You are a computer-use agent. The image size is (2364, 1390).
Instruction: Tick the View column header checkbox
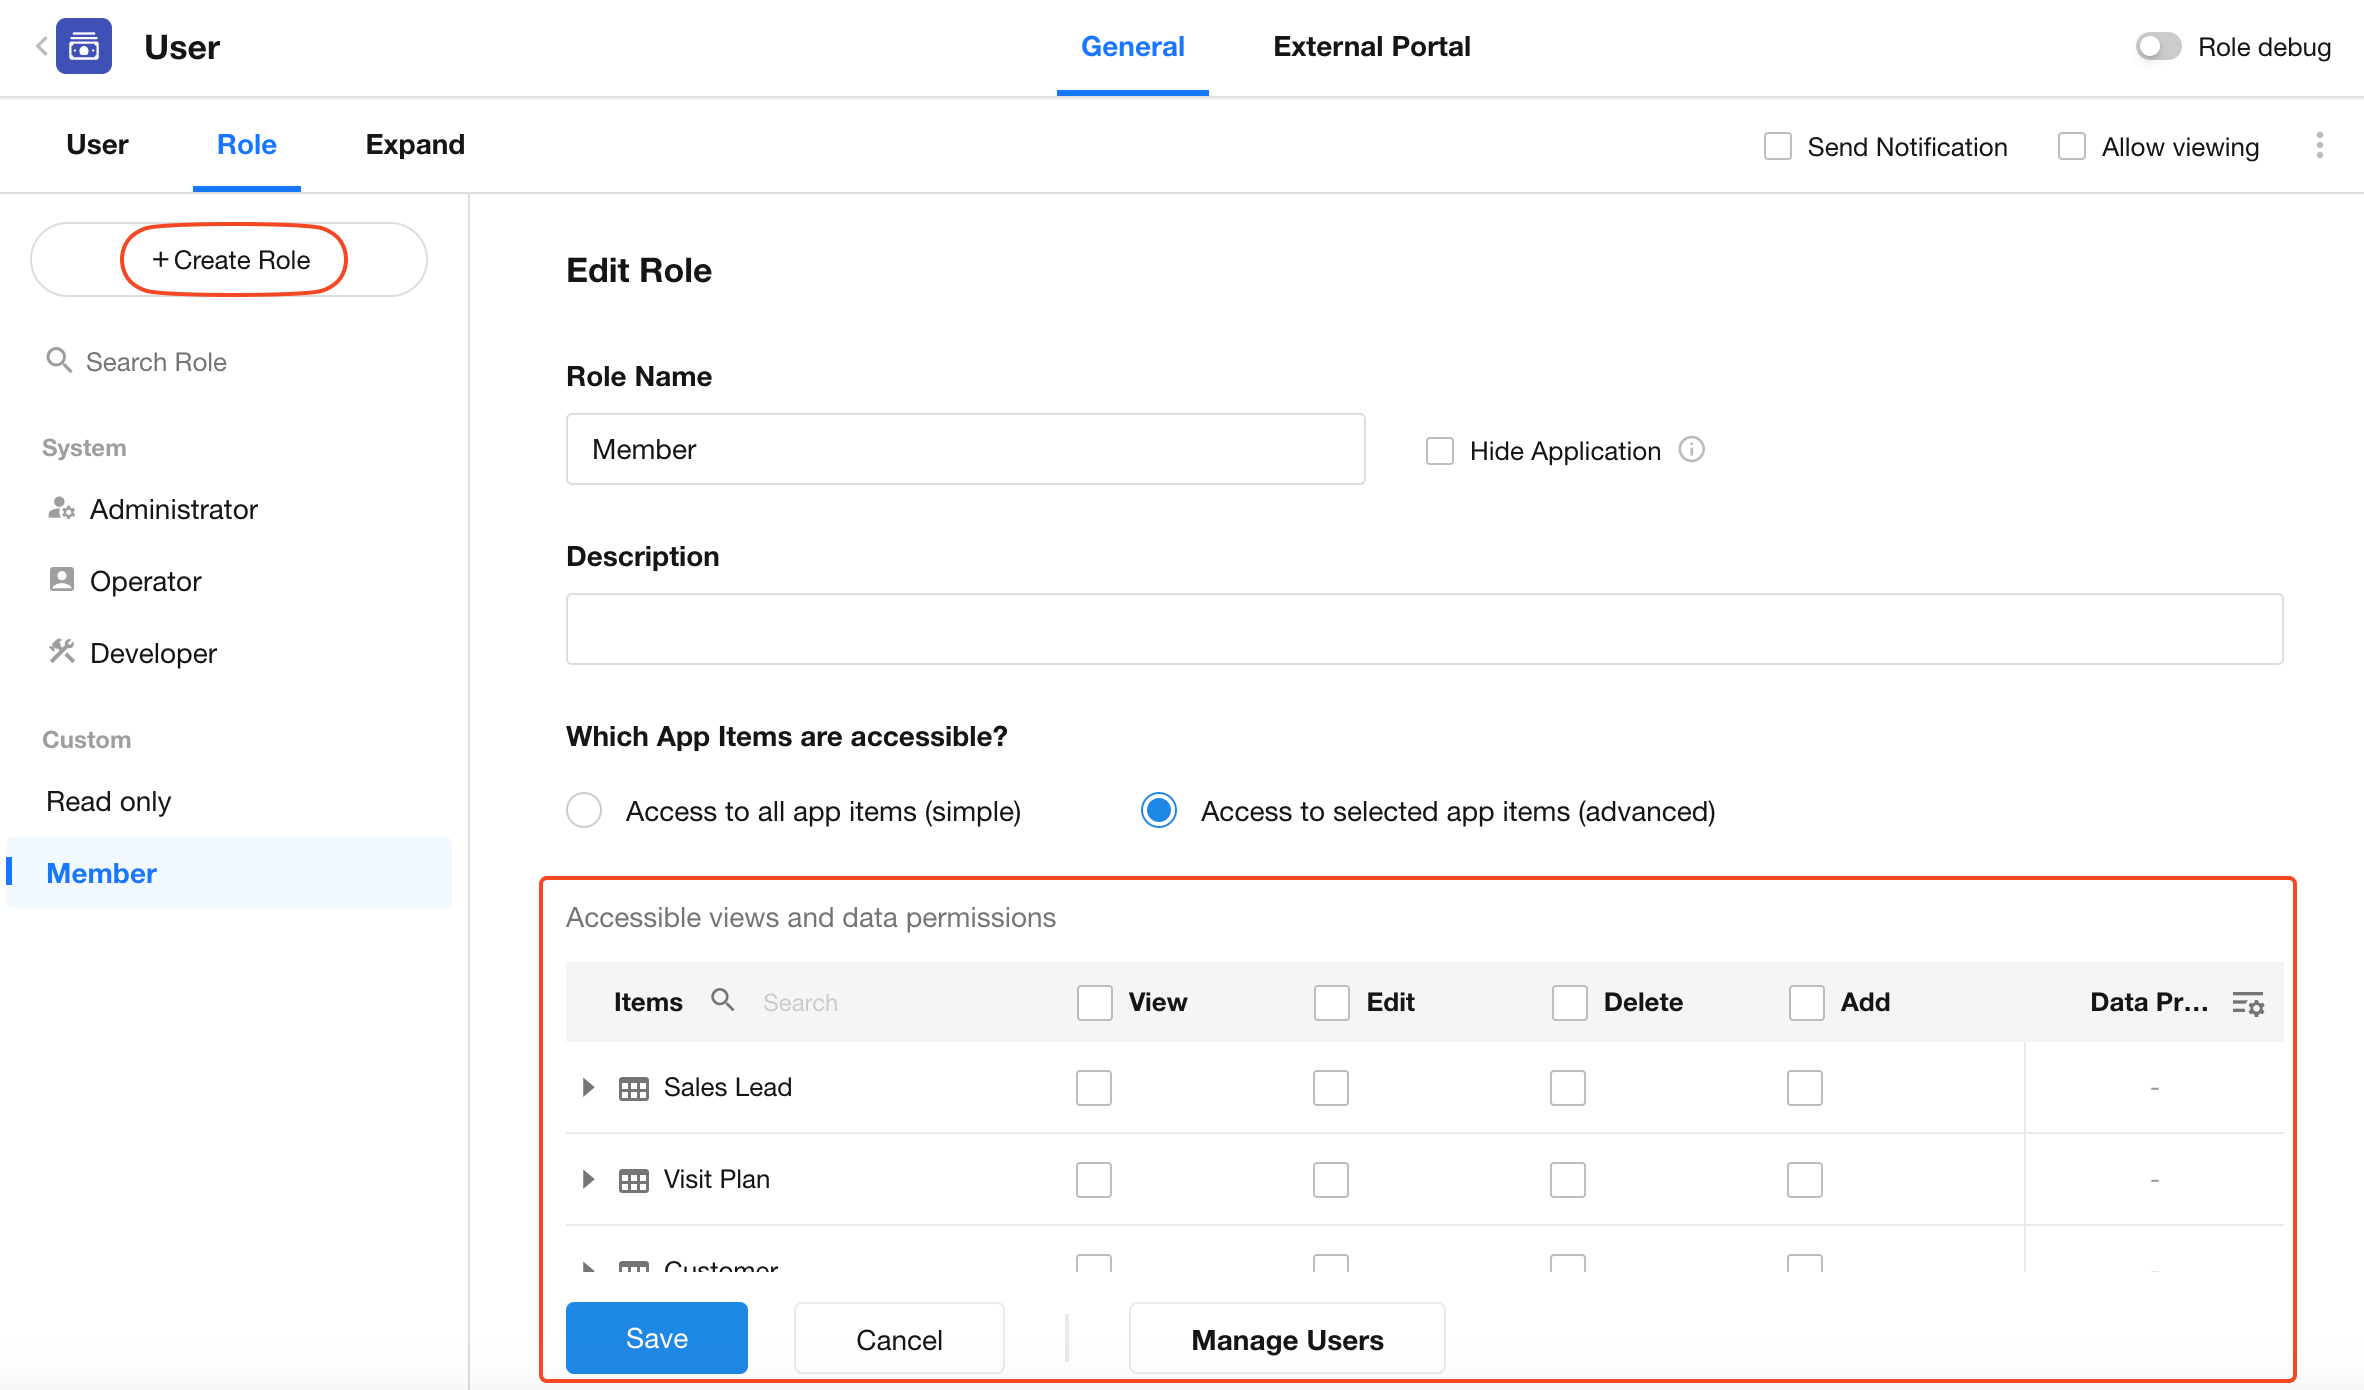(x=1094, y=1002)
